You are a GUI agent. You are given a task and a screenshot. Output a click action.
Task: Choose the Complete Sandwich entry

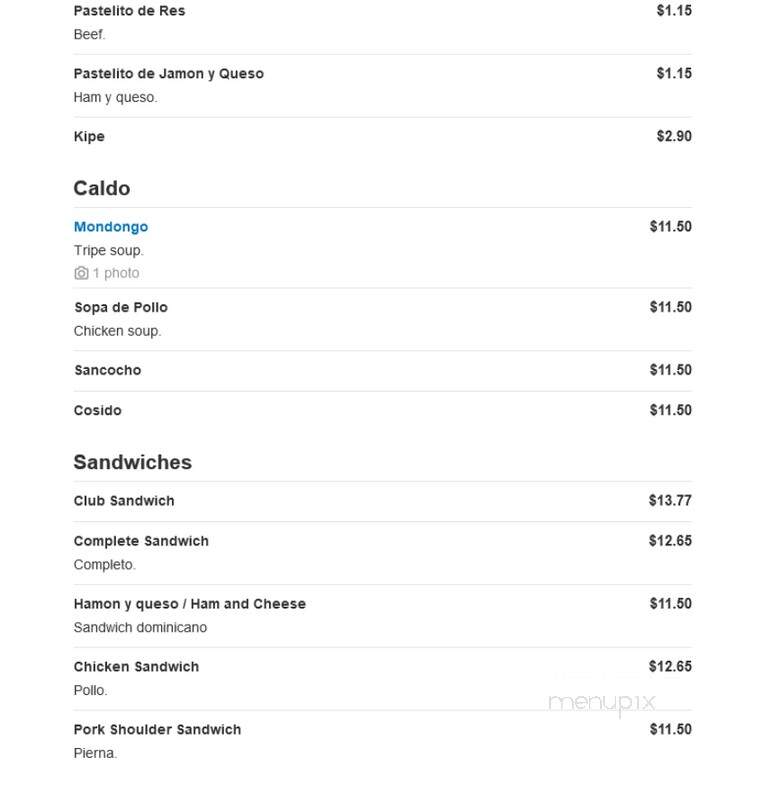tap(141, 541)
